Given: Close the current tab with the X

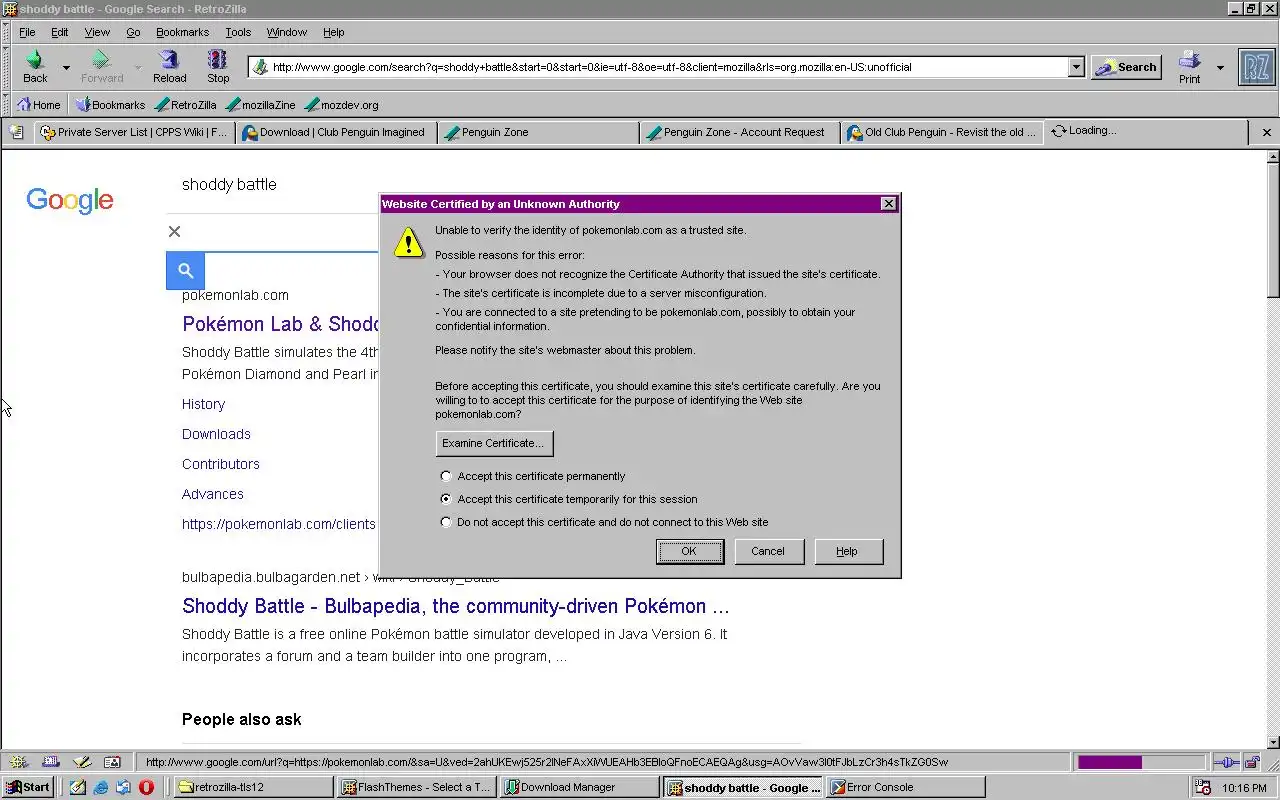Looking at the screenshot, I should (x=1266, y=132).
